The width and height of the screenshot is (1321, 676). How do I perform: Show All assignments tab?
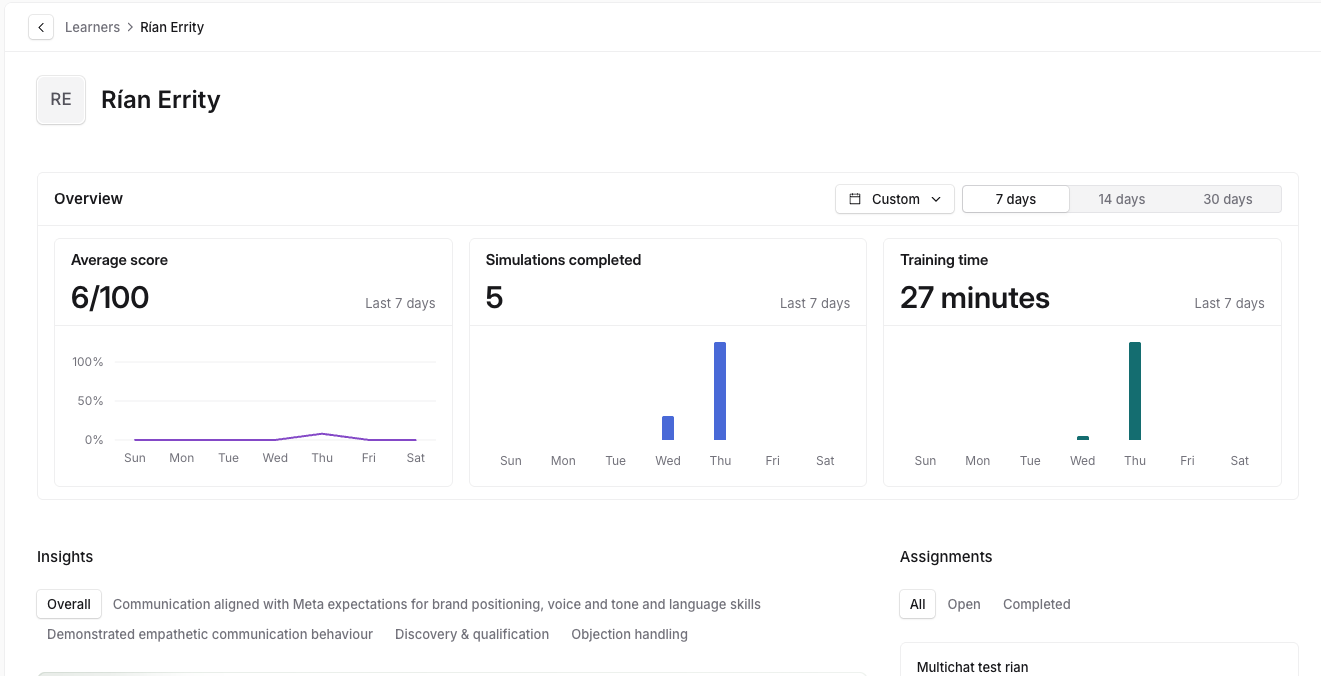[x=918, y=604]
